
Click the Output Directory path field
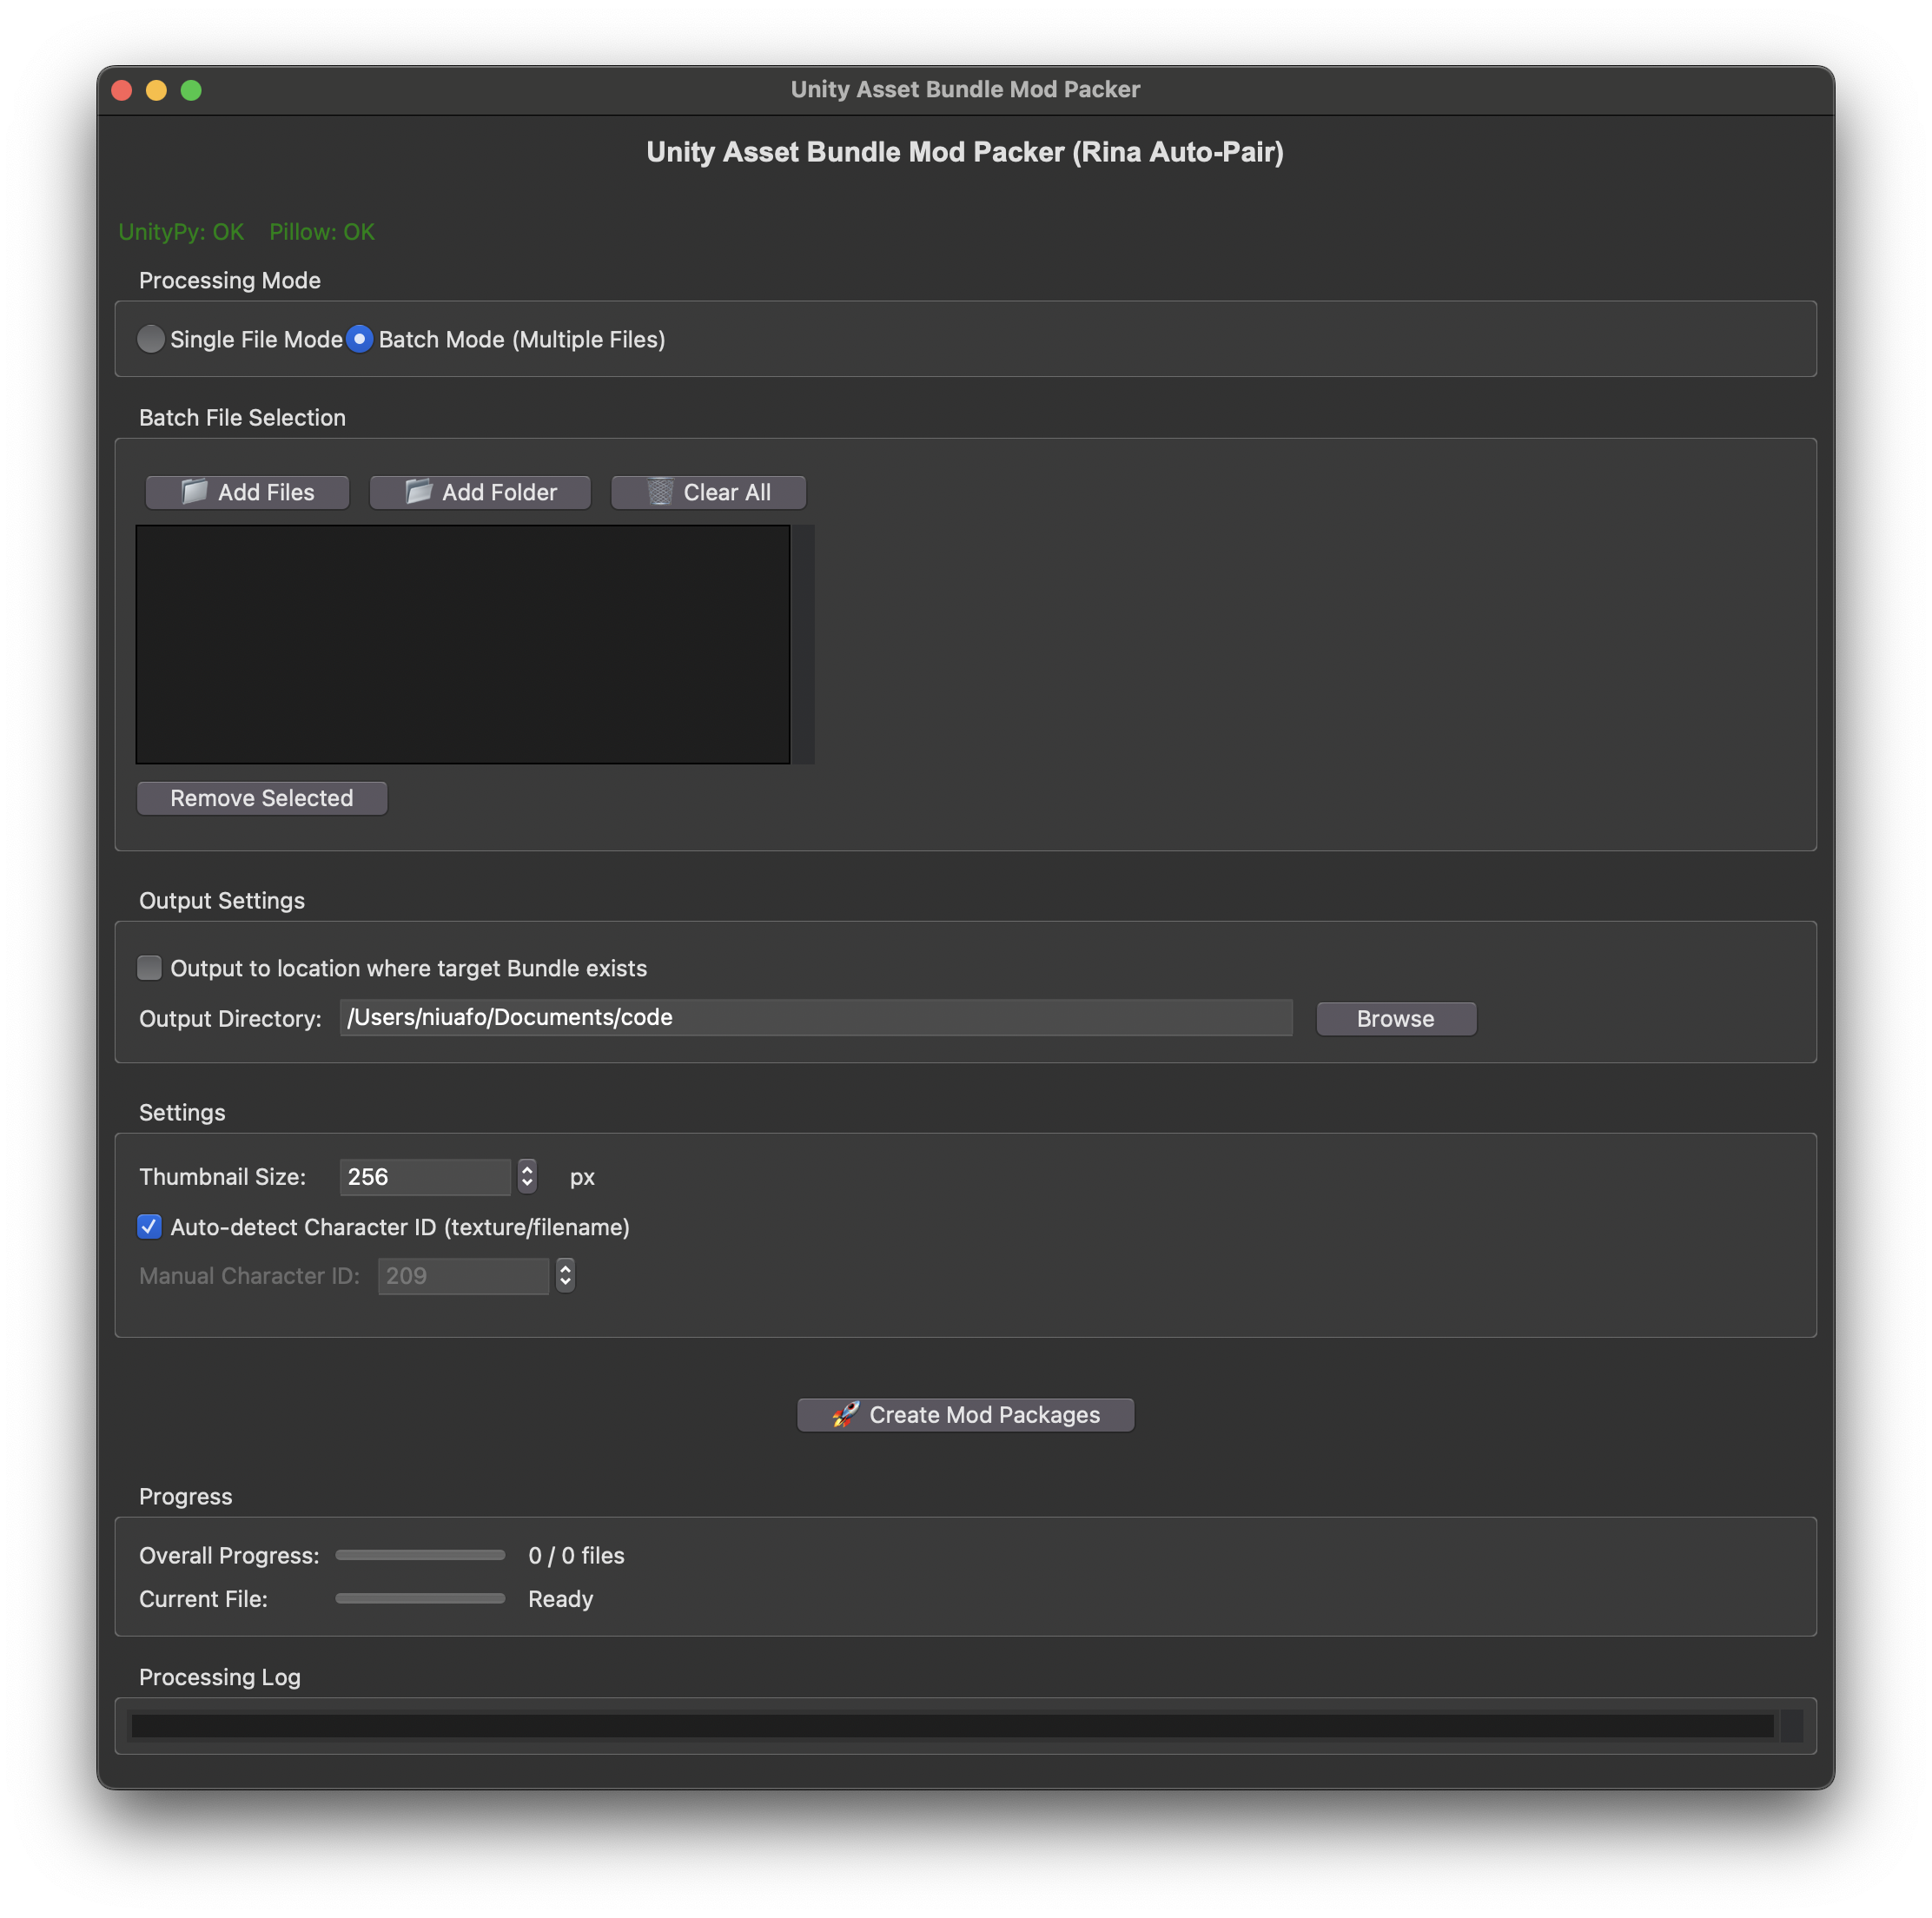pos(815,1017)
